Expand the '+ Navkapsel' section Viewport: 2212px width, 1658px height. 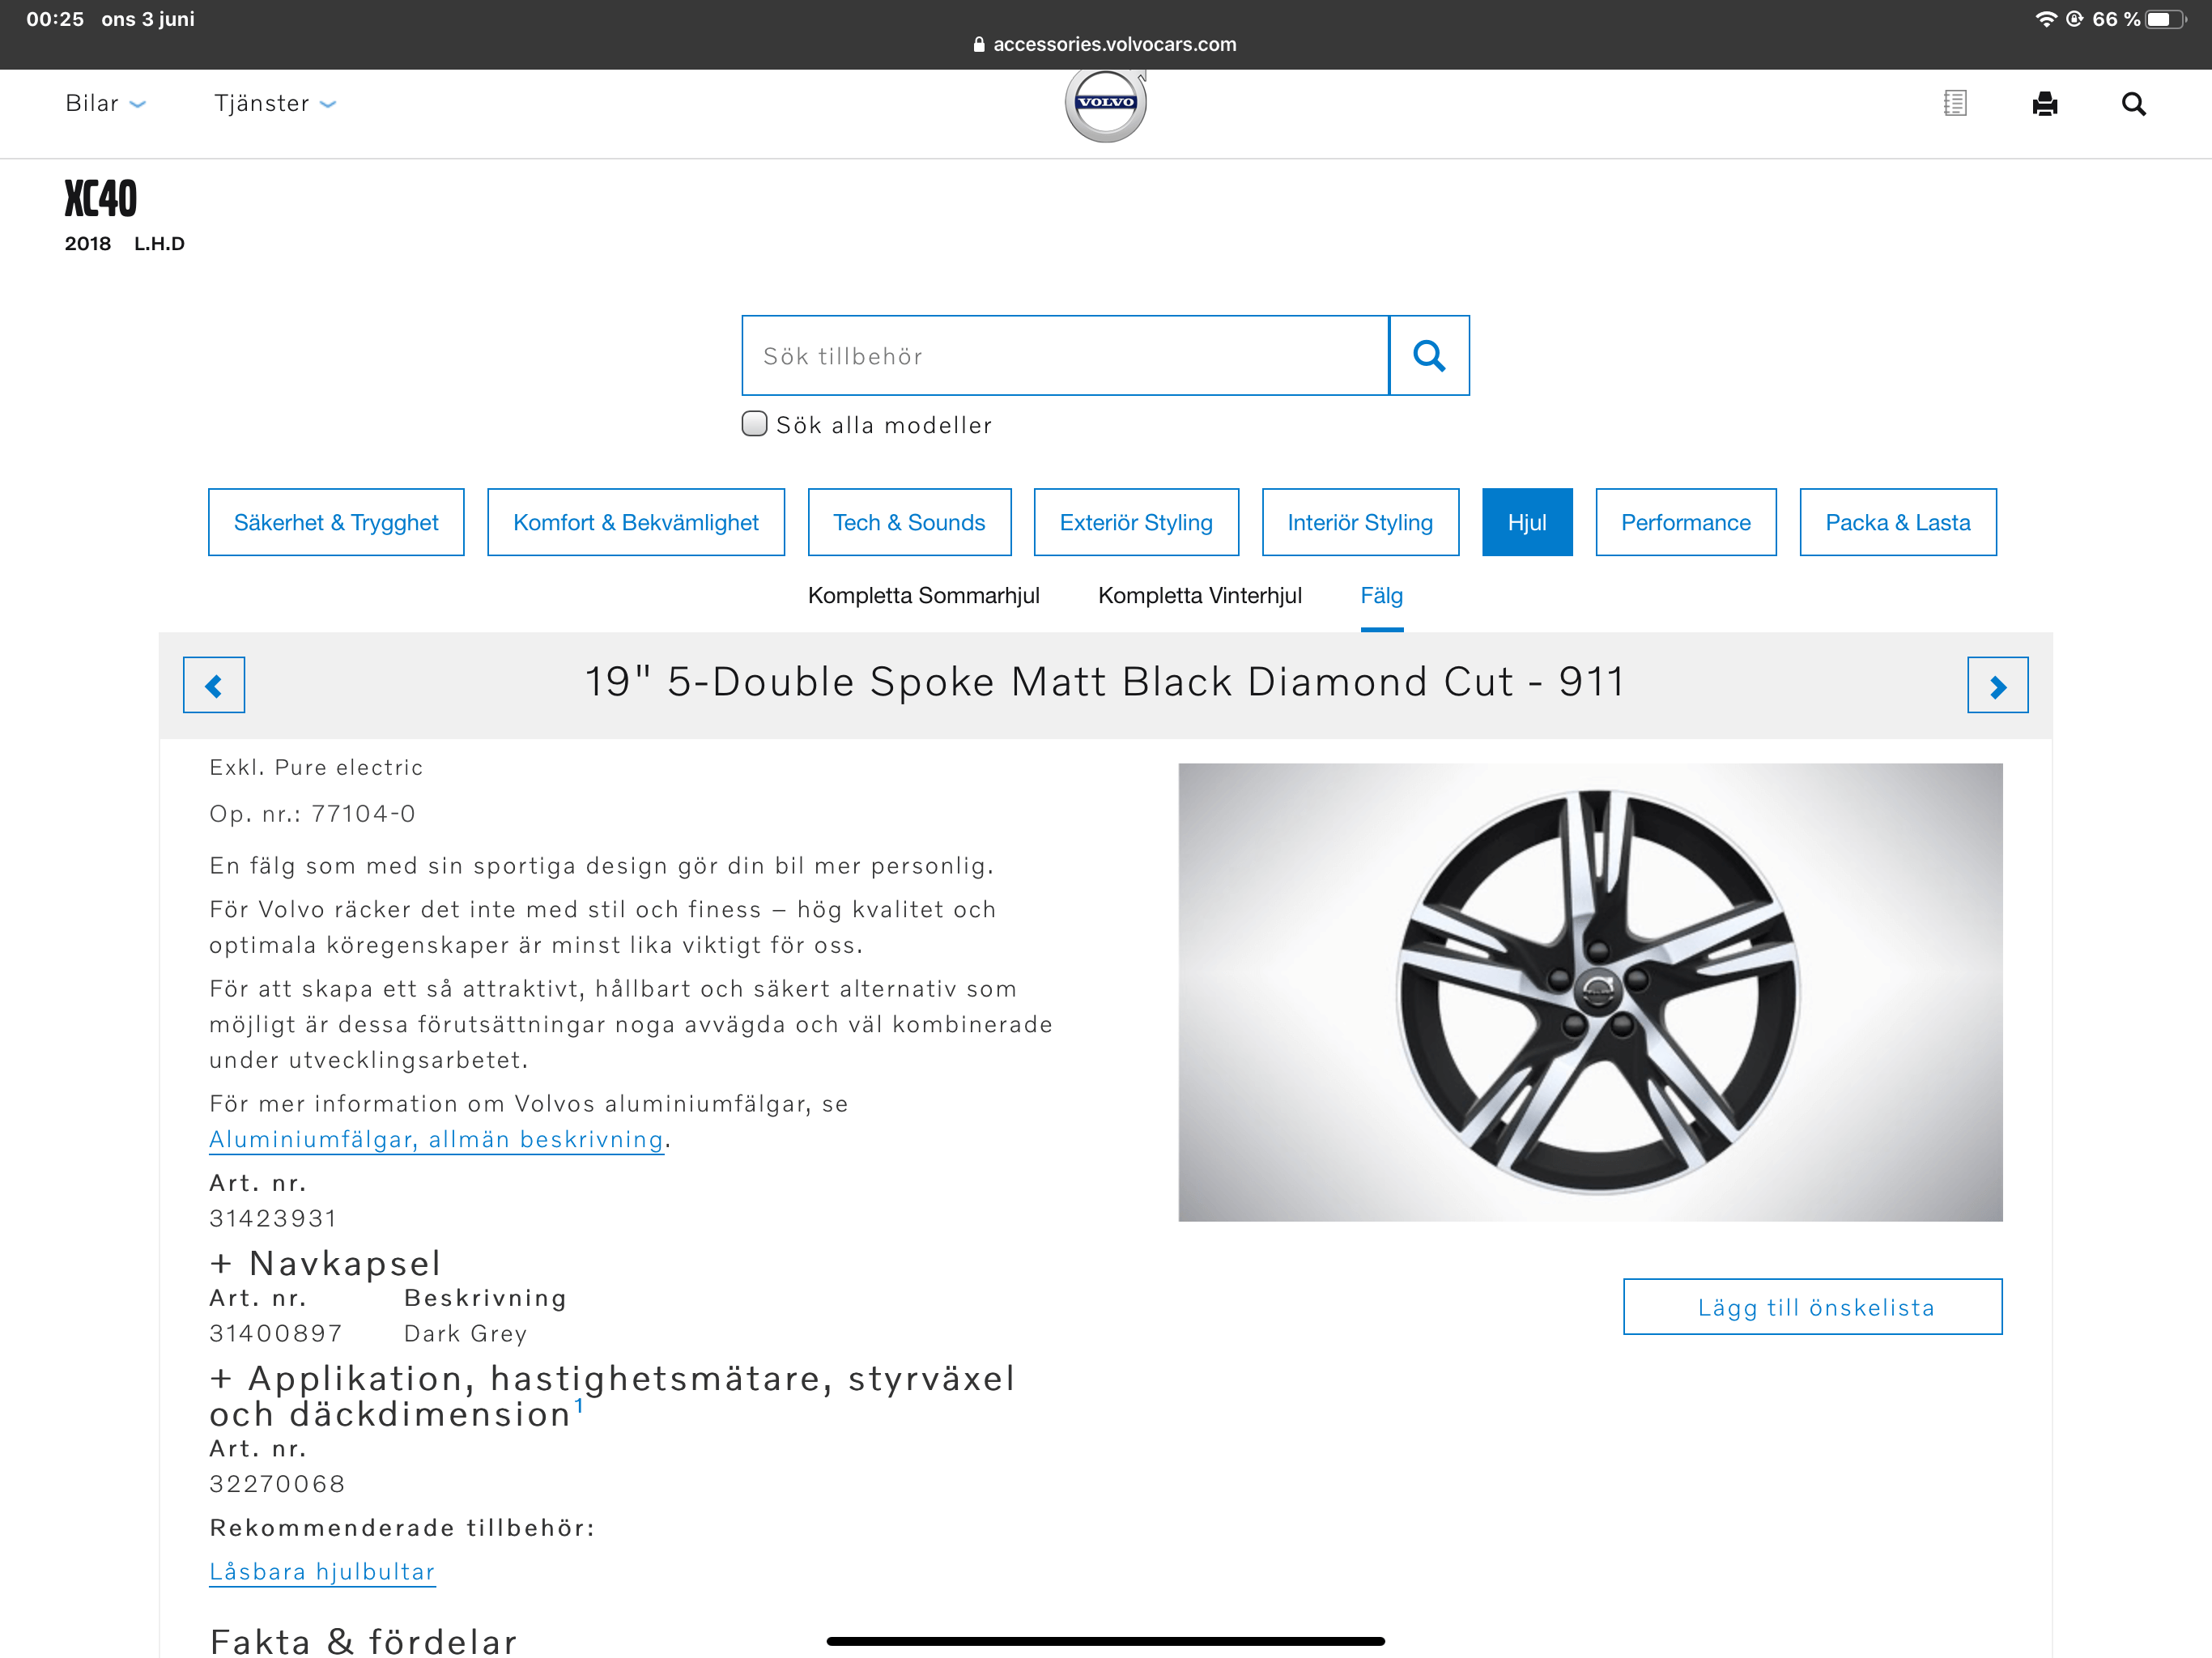(x=325, y=1263)
